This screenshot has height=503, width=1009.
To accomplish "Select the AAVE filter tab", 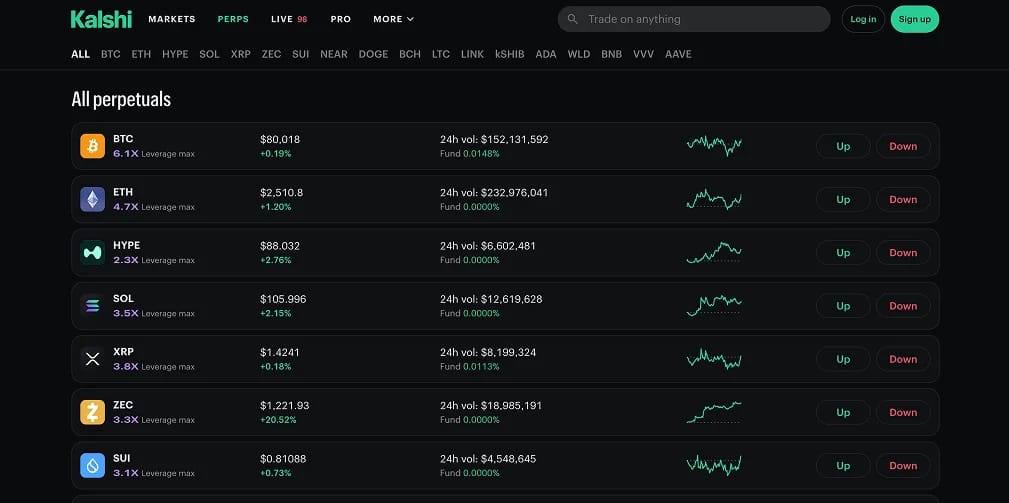I will (678, 54).
